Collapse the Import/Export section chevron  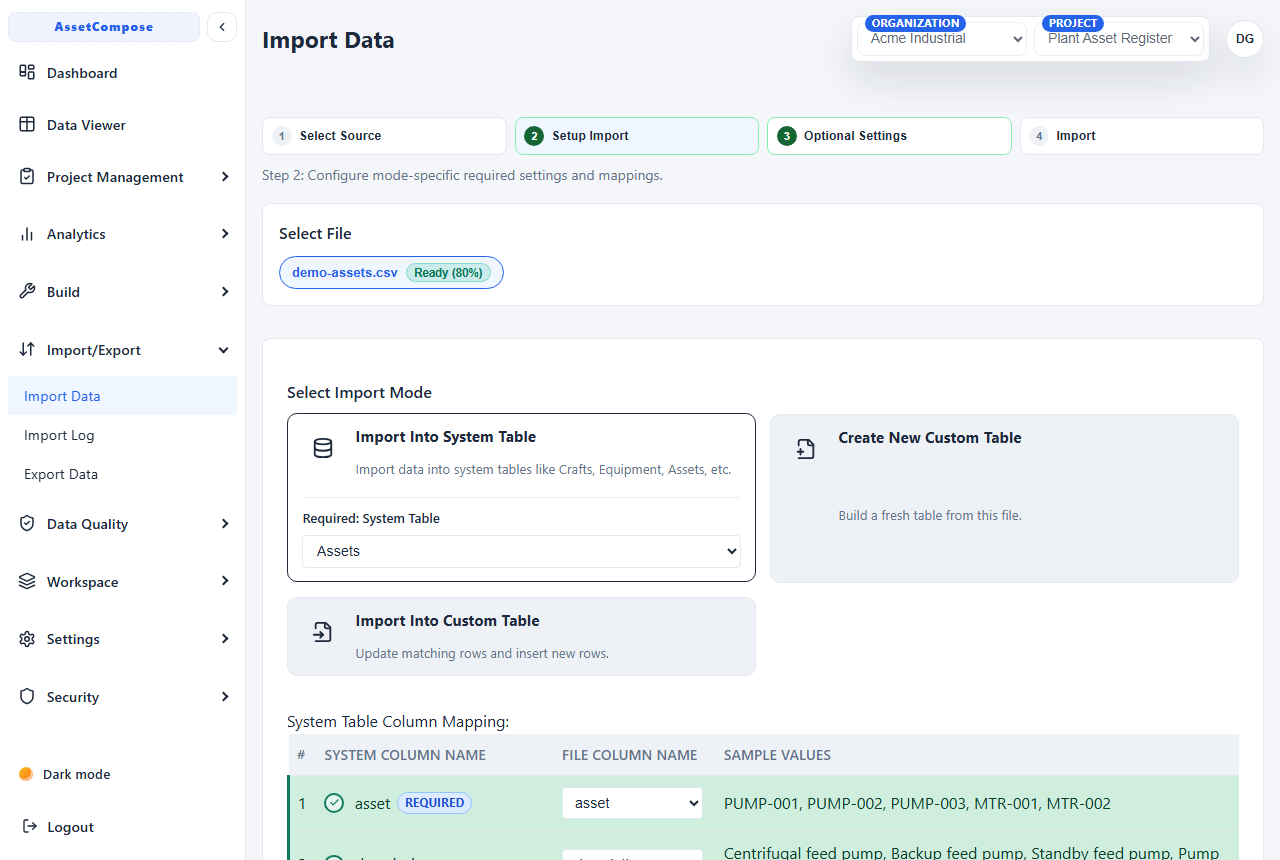pos(224,350)
